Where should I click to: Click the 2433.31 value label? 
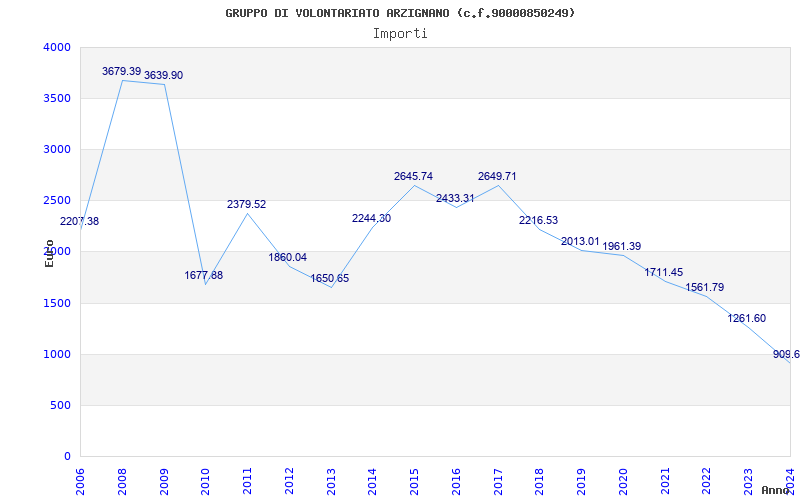pyautogui.click(x=455, y=198)
